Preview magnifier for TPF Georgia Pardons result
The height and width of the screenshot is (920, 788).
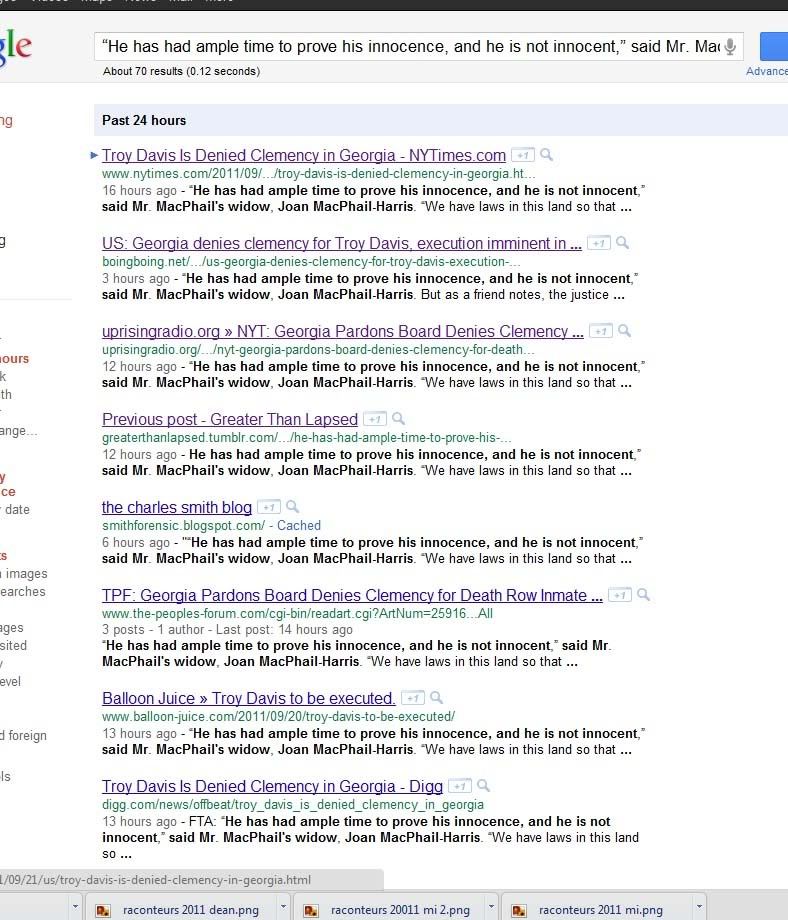click(x=644, y=594)
